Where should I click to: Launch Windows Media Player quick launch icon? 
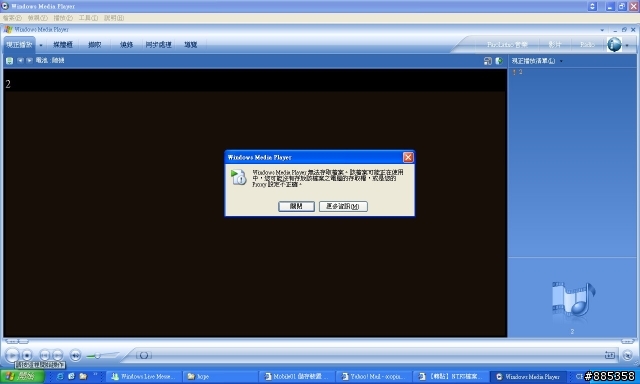click(x=71, y=376)
